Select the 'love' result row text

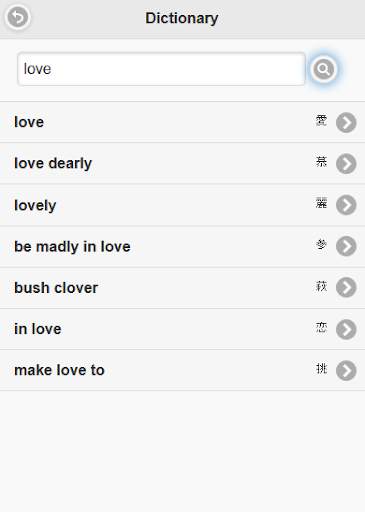click(29, 122)
